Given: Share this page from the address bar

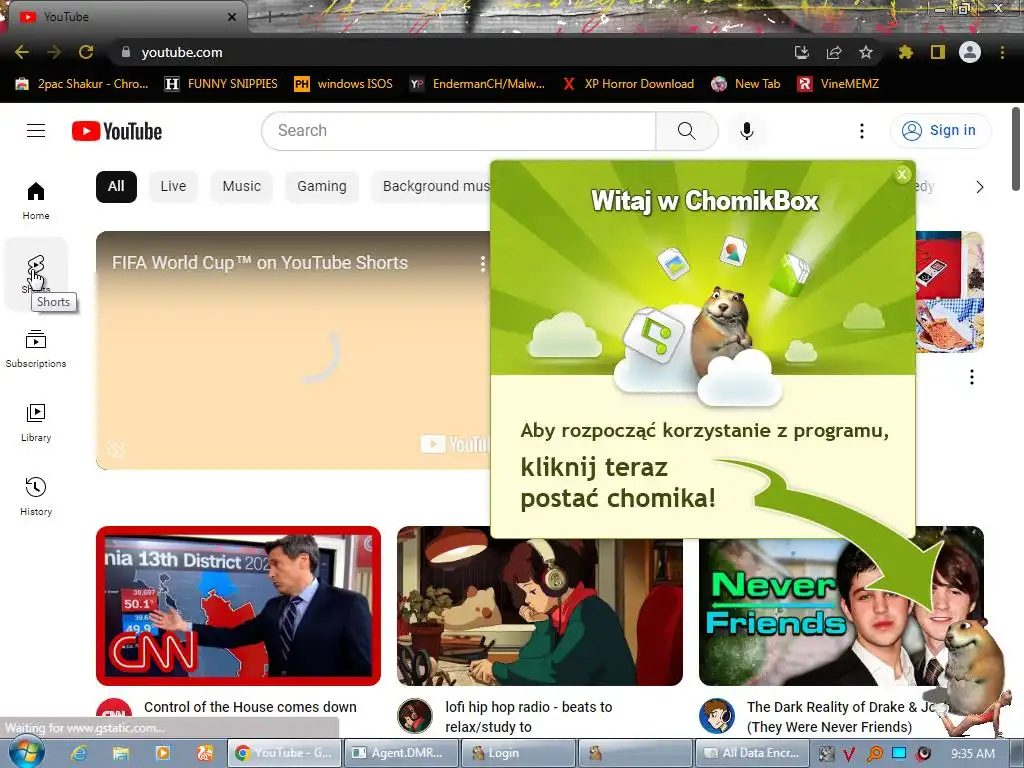Looking at the screenshot, I should (x=833, y=52).
